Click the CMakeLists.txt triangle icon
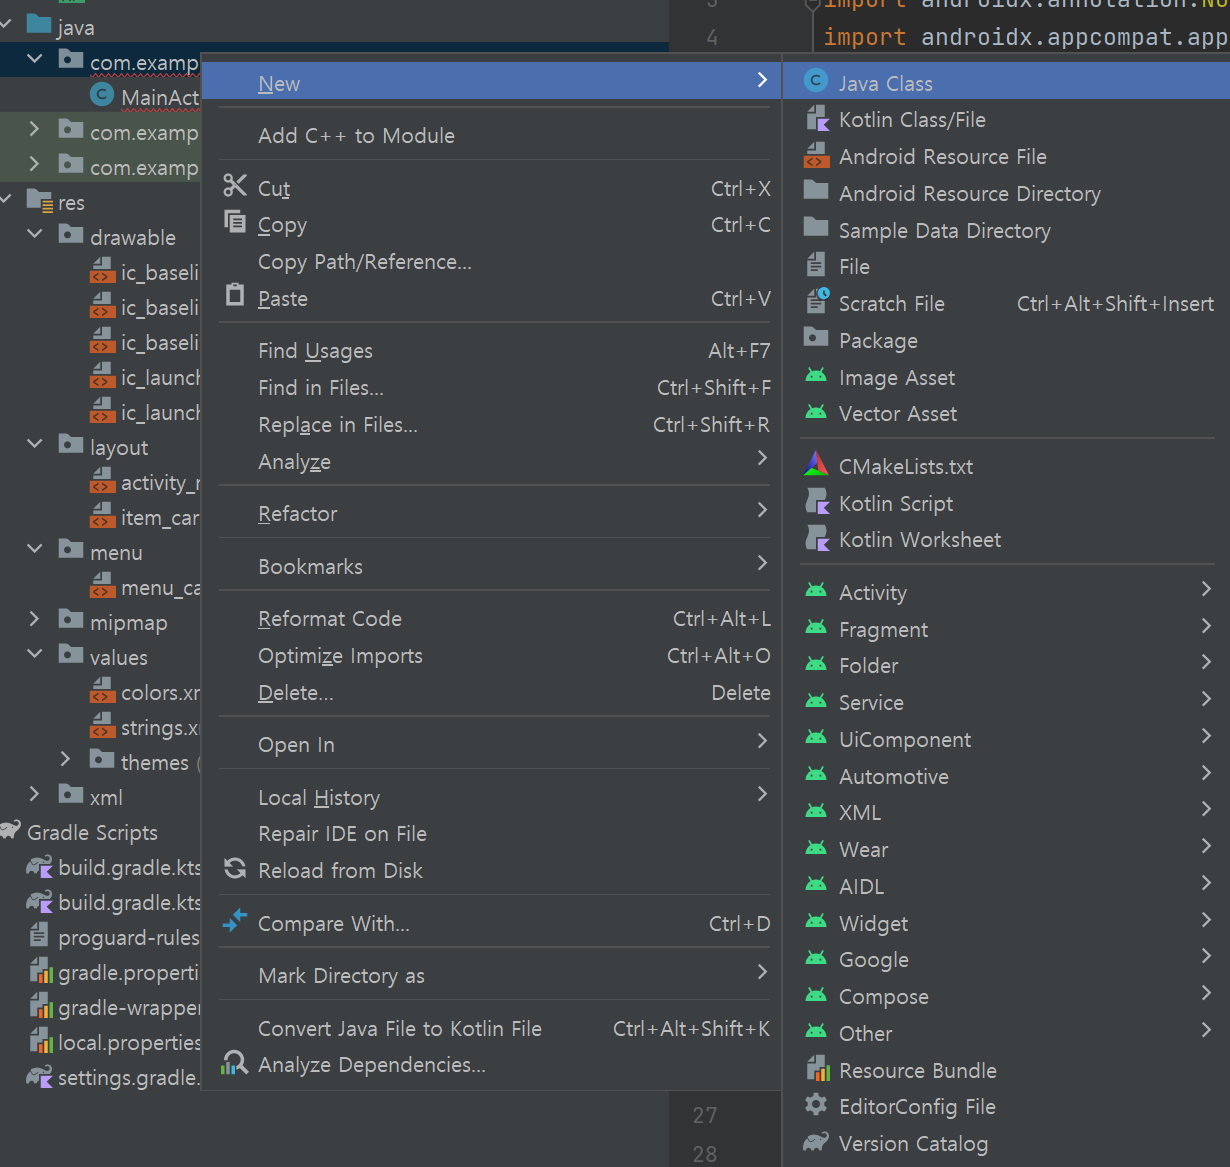 coord(816,465)
